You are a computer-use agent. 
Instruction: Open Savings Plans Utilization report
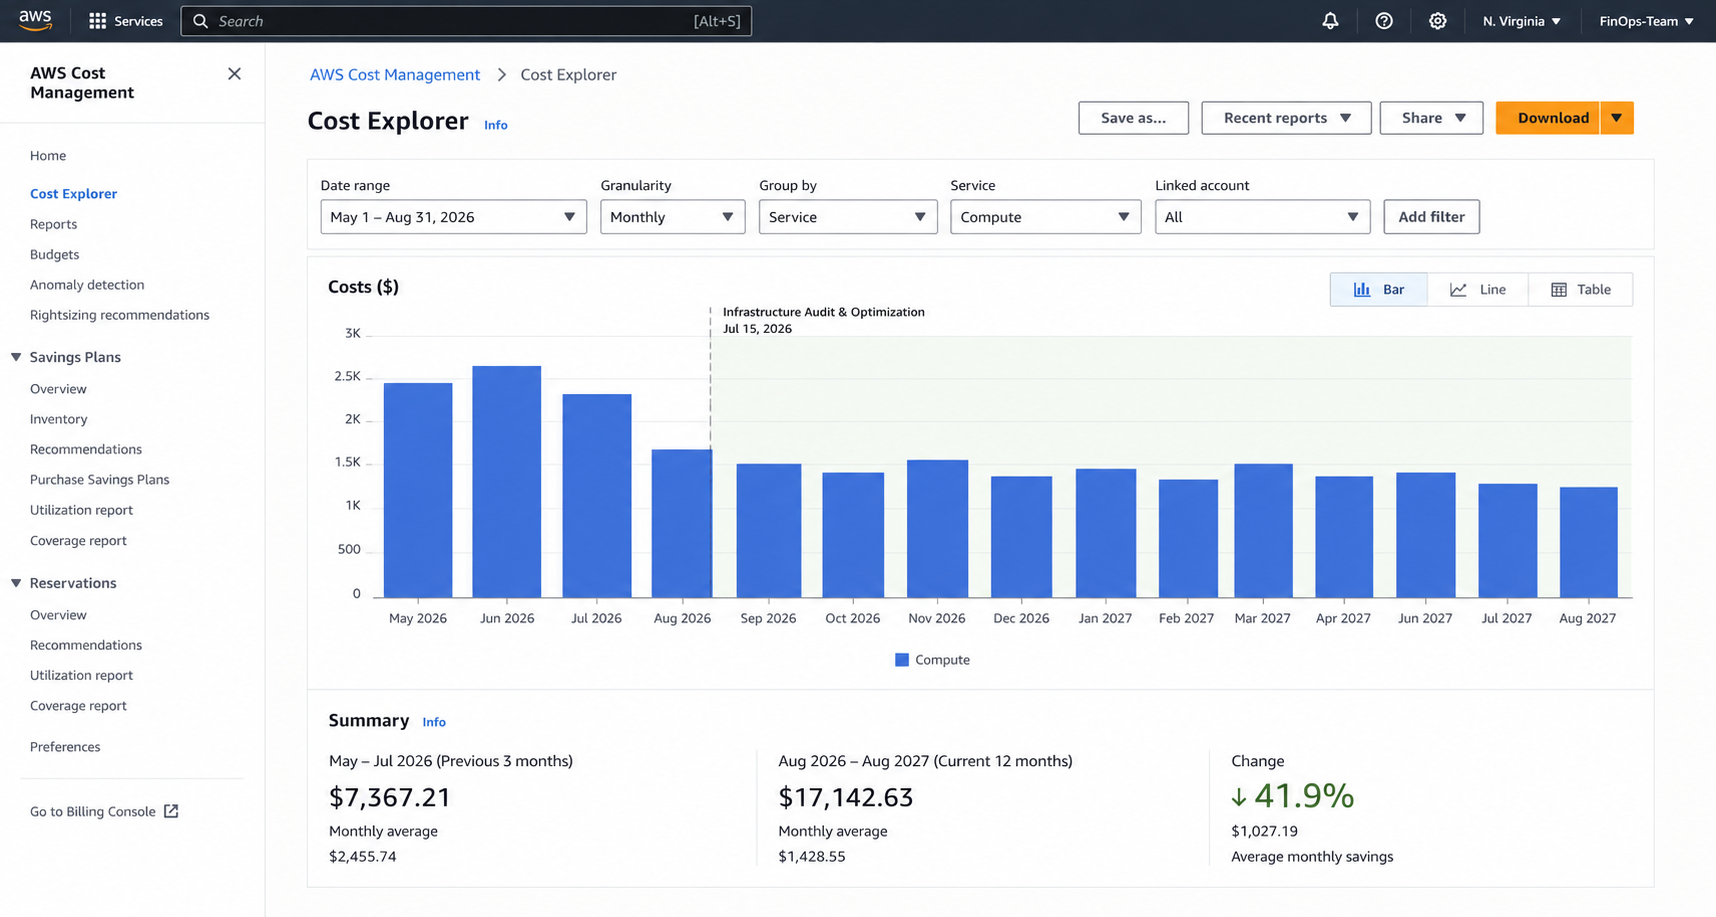pyautogui.click(x=81, y=510)
